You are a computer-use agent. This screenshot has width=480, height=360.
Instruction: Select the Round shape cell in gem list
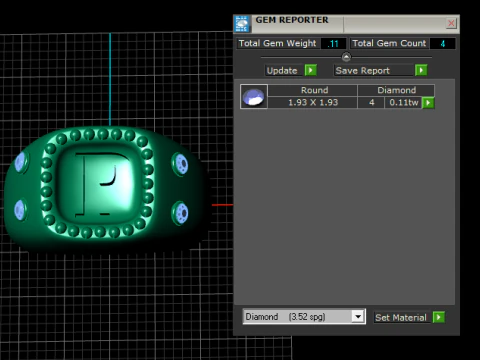[313, 90]
